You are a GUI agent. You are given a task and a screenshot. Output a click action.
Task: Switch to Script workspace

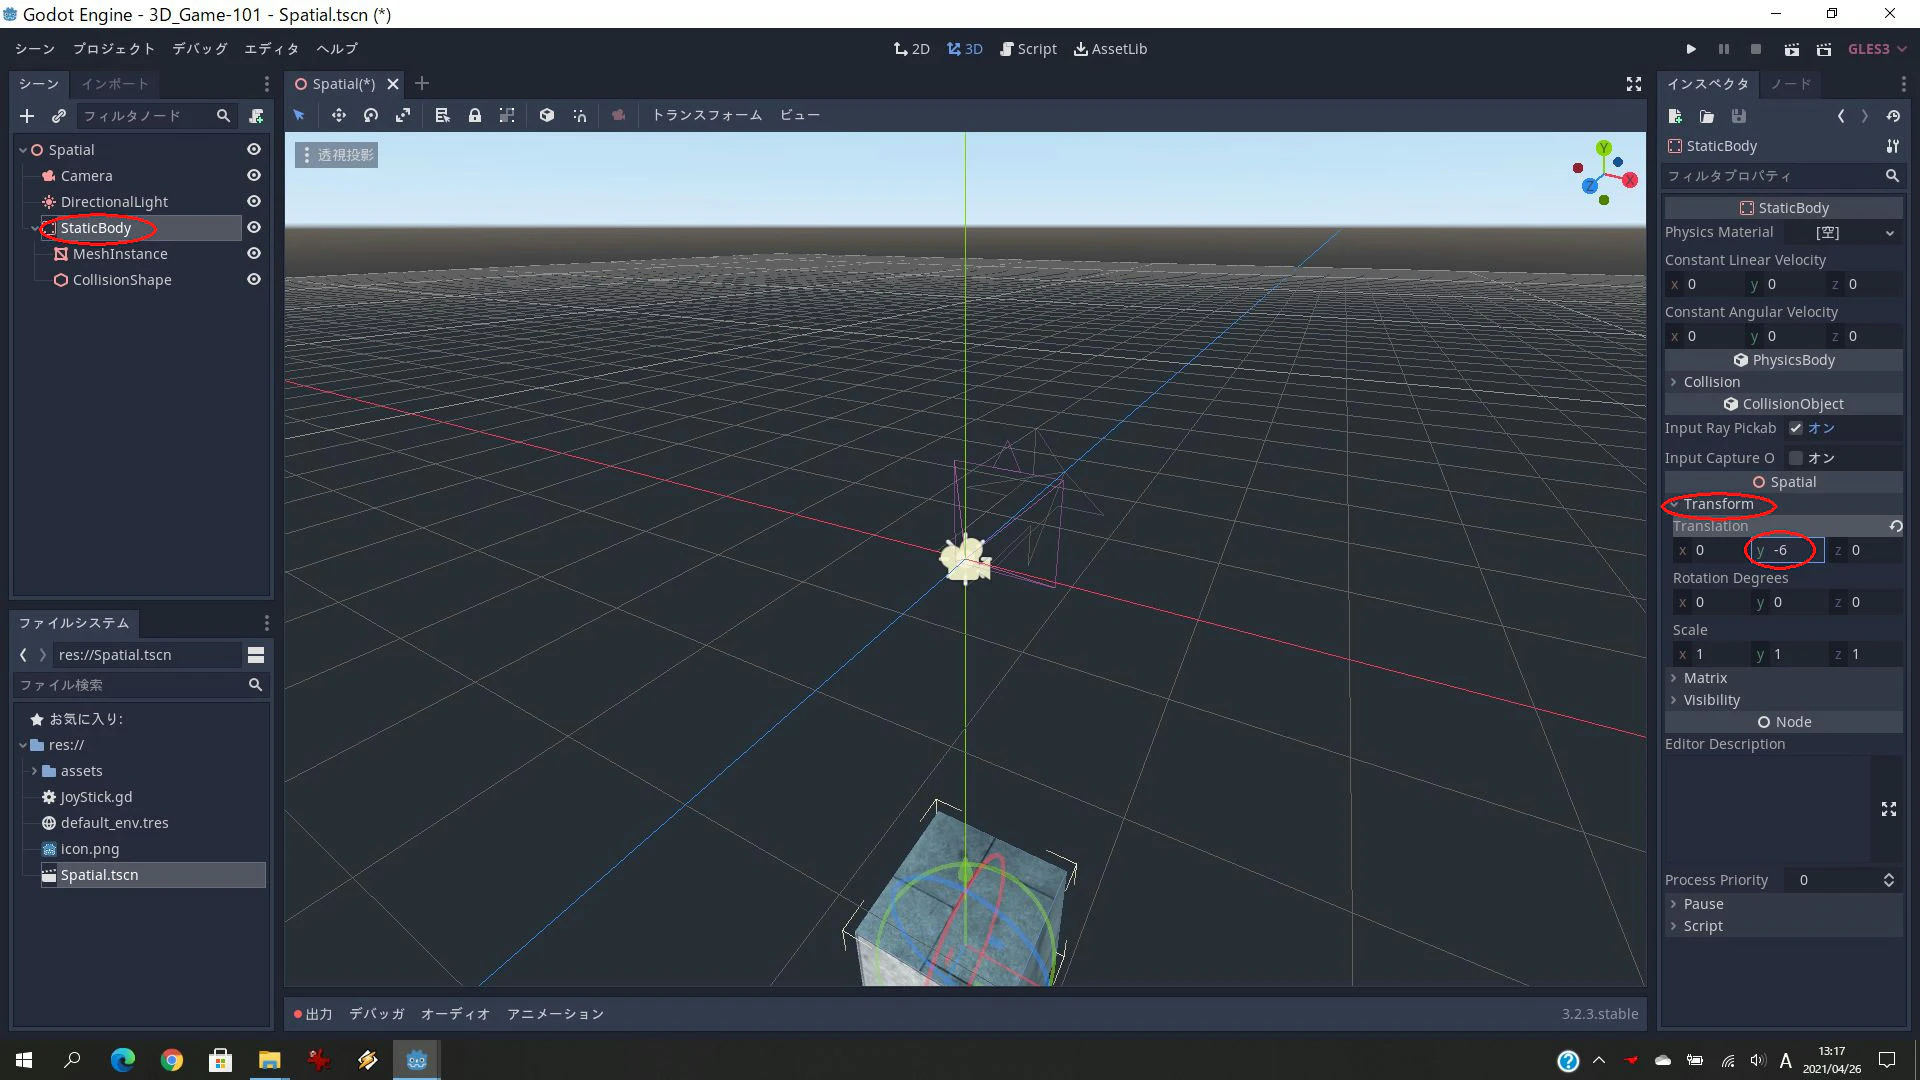(x=1028, y=49)
